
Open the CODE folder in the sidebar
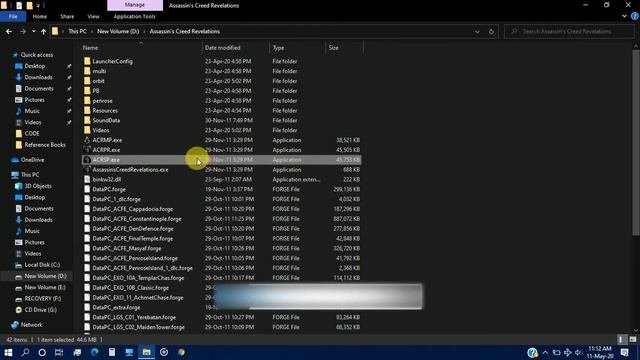(31, 133)
